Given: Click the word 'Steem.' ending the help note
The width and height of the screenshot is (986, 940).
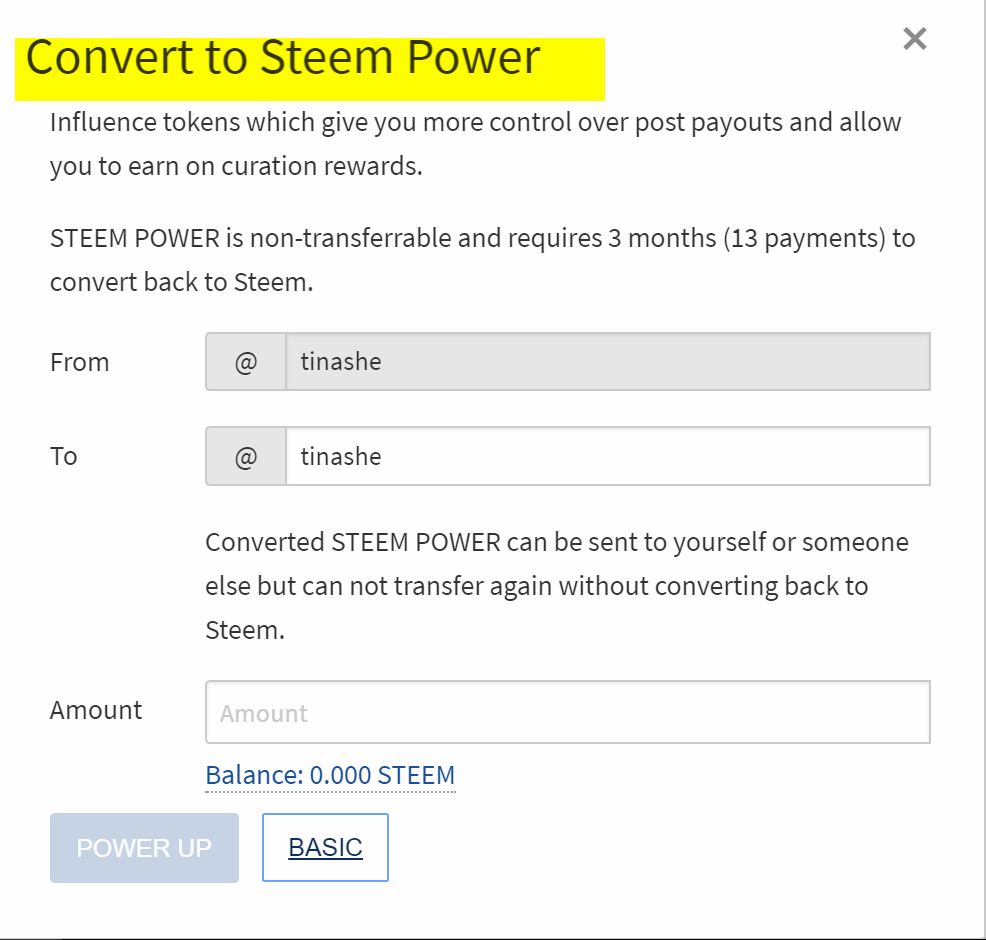Looking at the screenshot, I should pyautogui.click(x=245, y=630).
